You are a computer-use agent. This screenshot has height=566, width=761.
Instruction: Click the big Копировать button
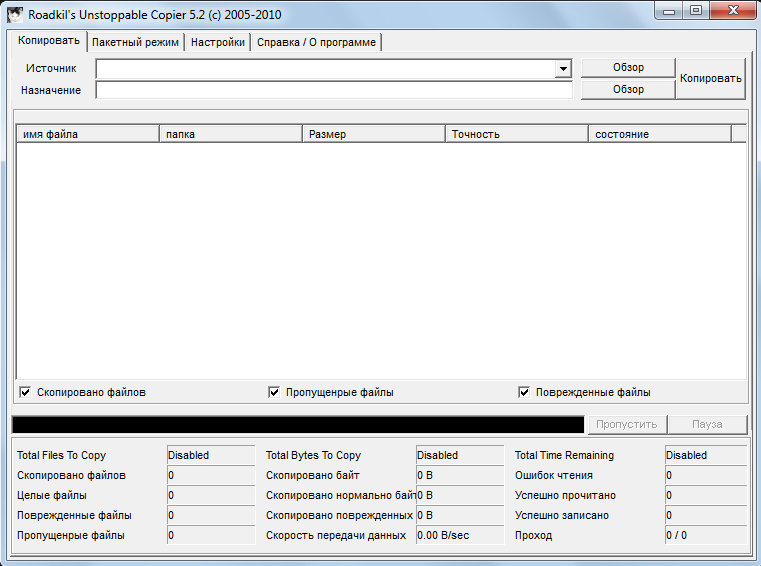711,79
